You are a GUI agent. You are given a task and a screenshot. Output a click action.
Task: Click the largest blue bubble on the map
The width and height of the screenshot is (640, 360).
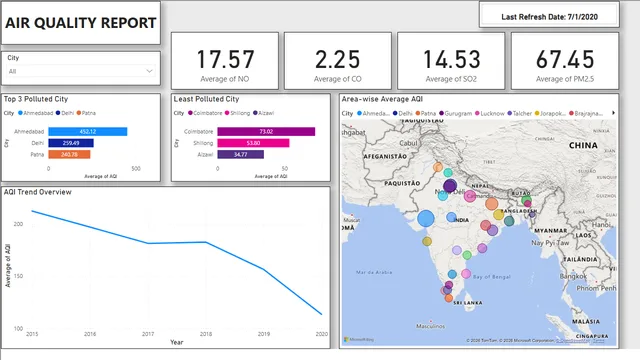426,218
